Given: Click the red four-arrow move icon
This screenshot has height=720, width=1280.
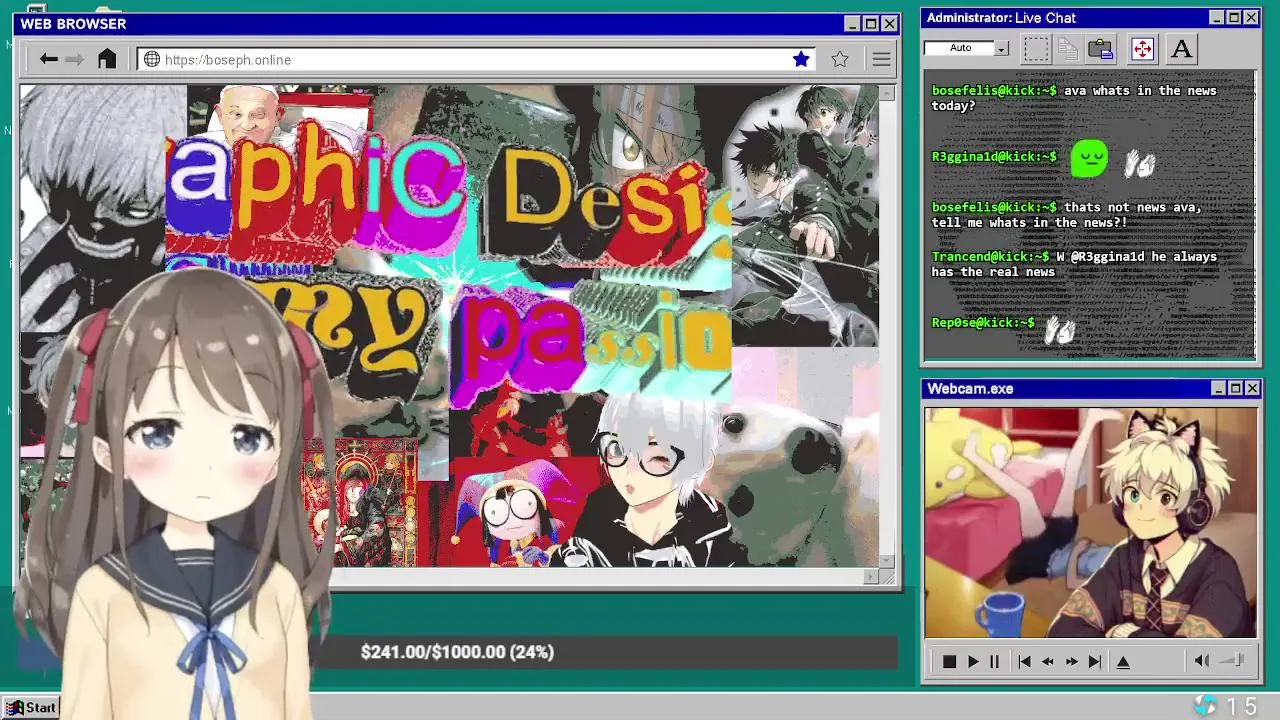Looking at the screenshot, I should (1142, 48).
